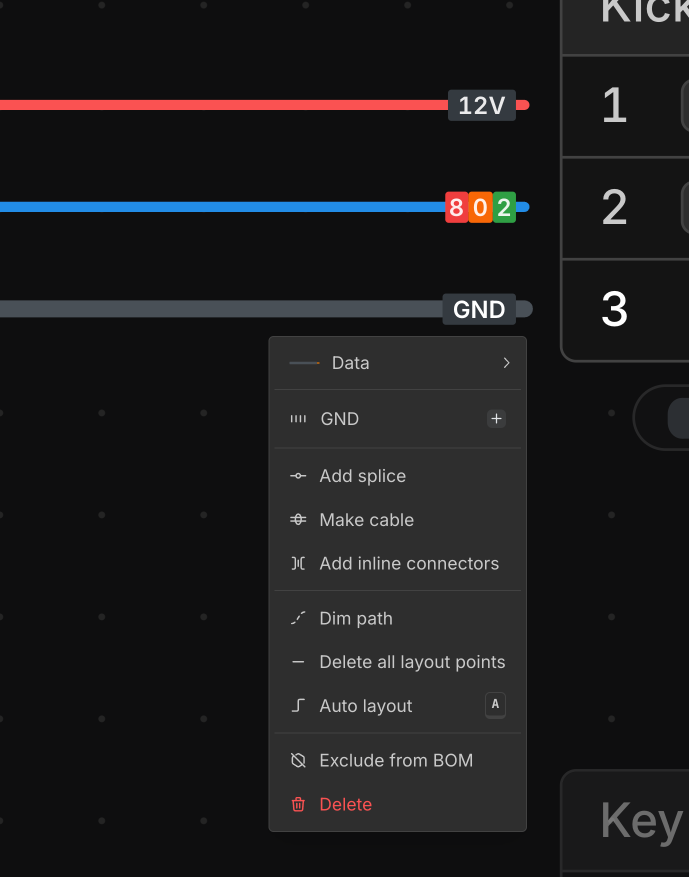This screenshot has height=877, width=689.
Task: Select the GND label on gray wire
Action: point(479,310)
